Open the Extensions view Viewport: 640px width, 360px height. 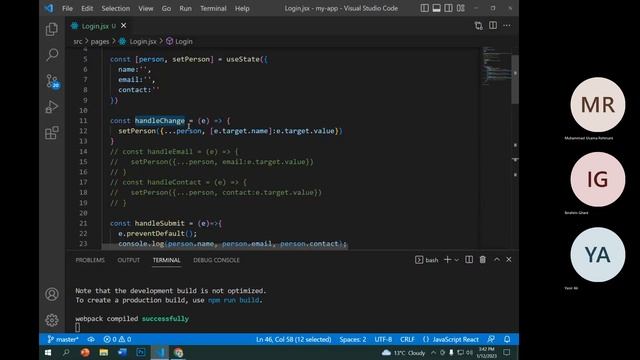(x=52, y=133)
